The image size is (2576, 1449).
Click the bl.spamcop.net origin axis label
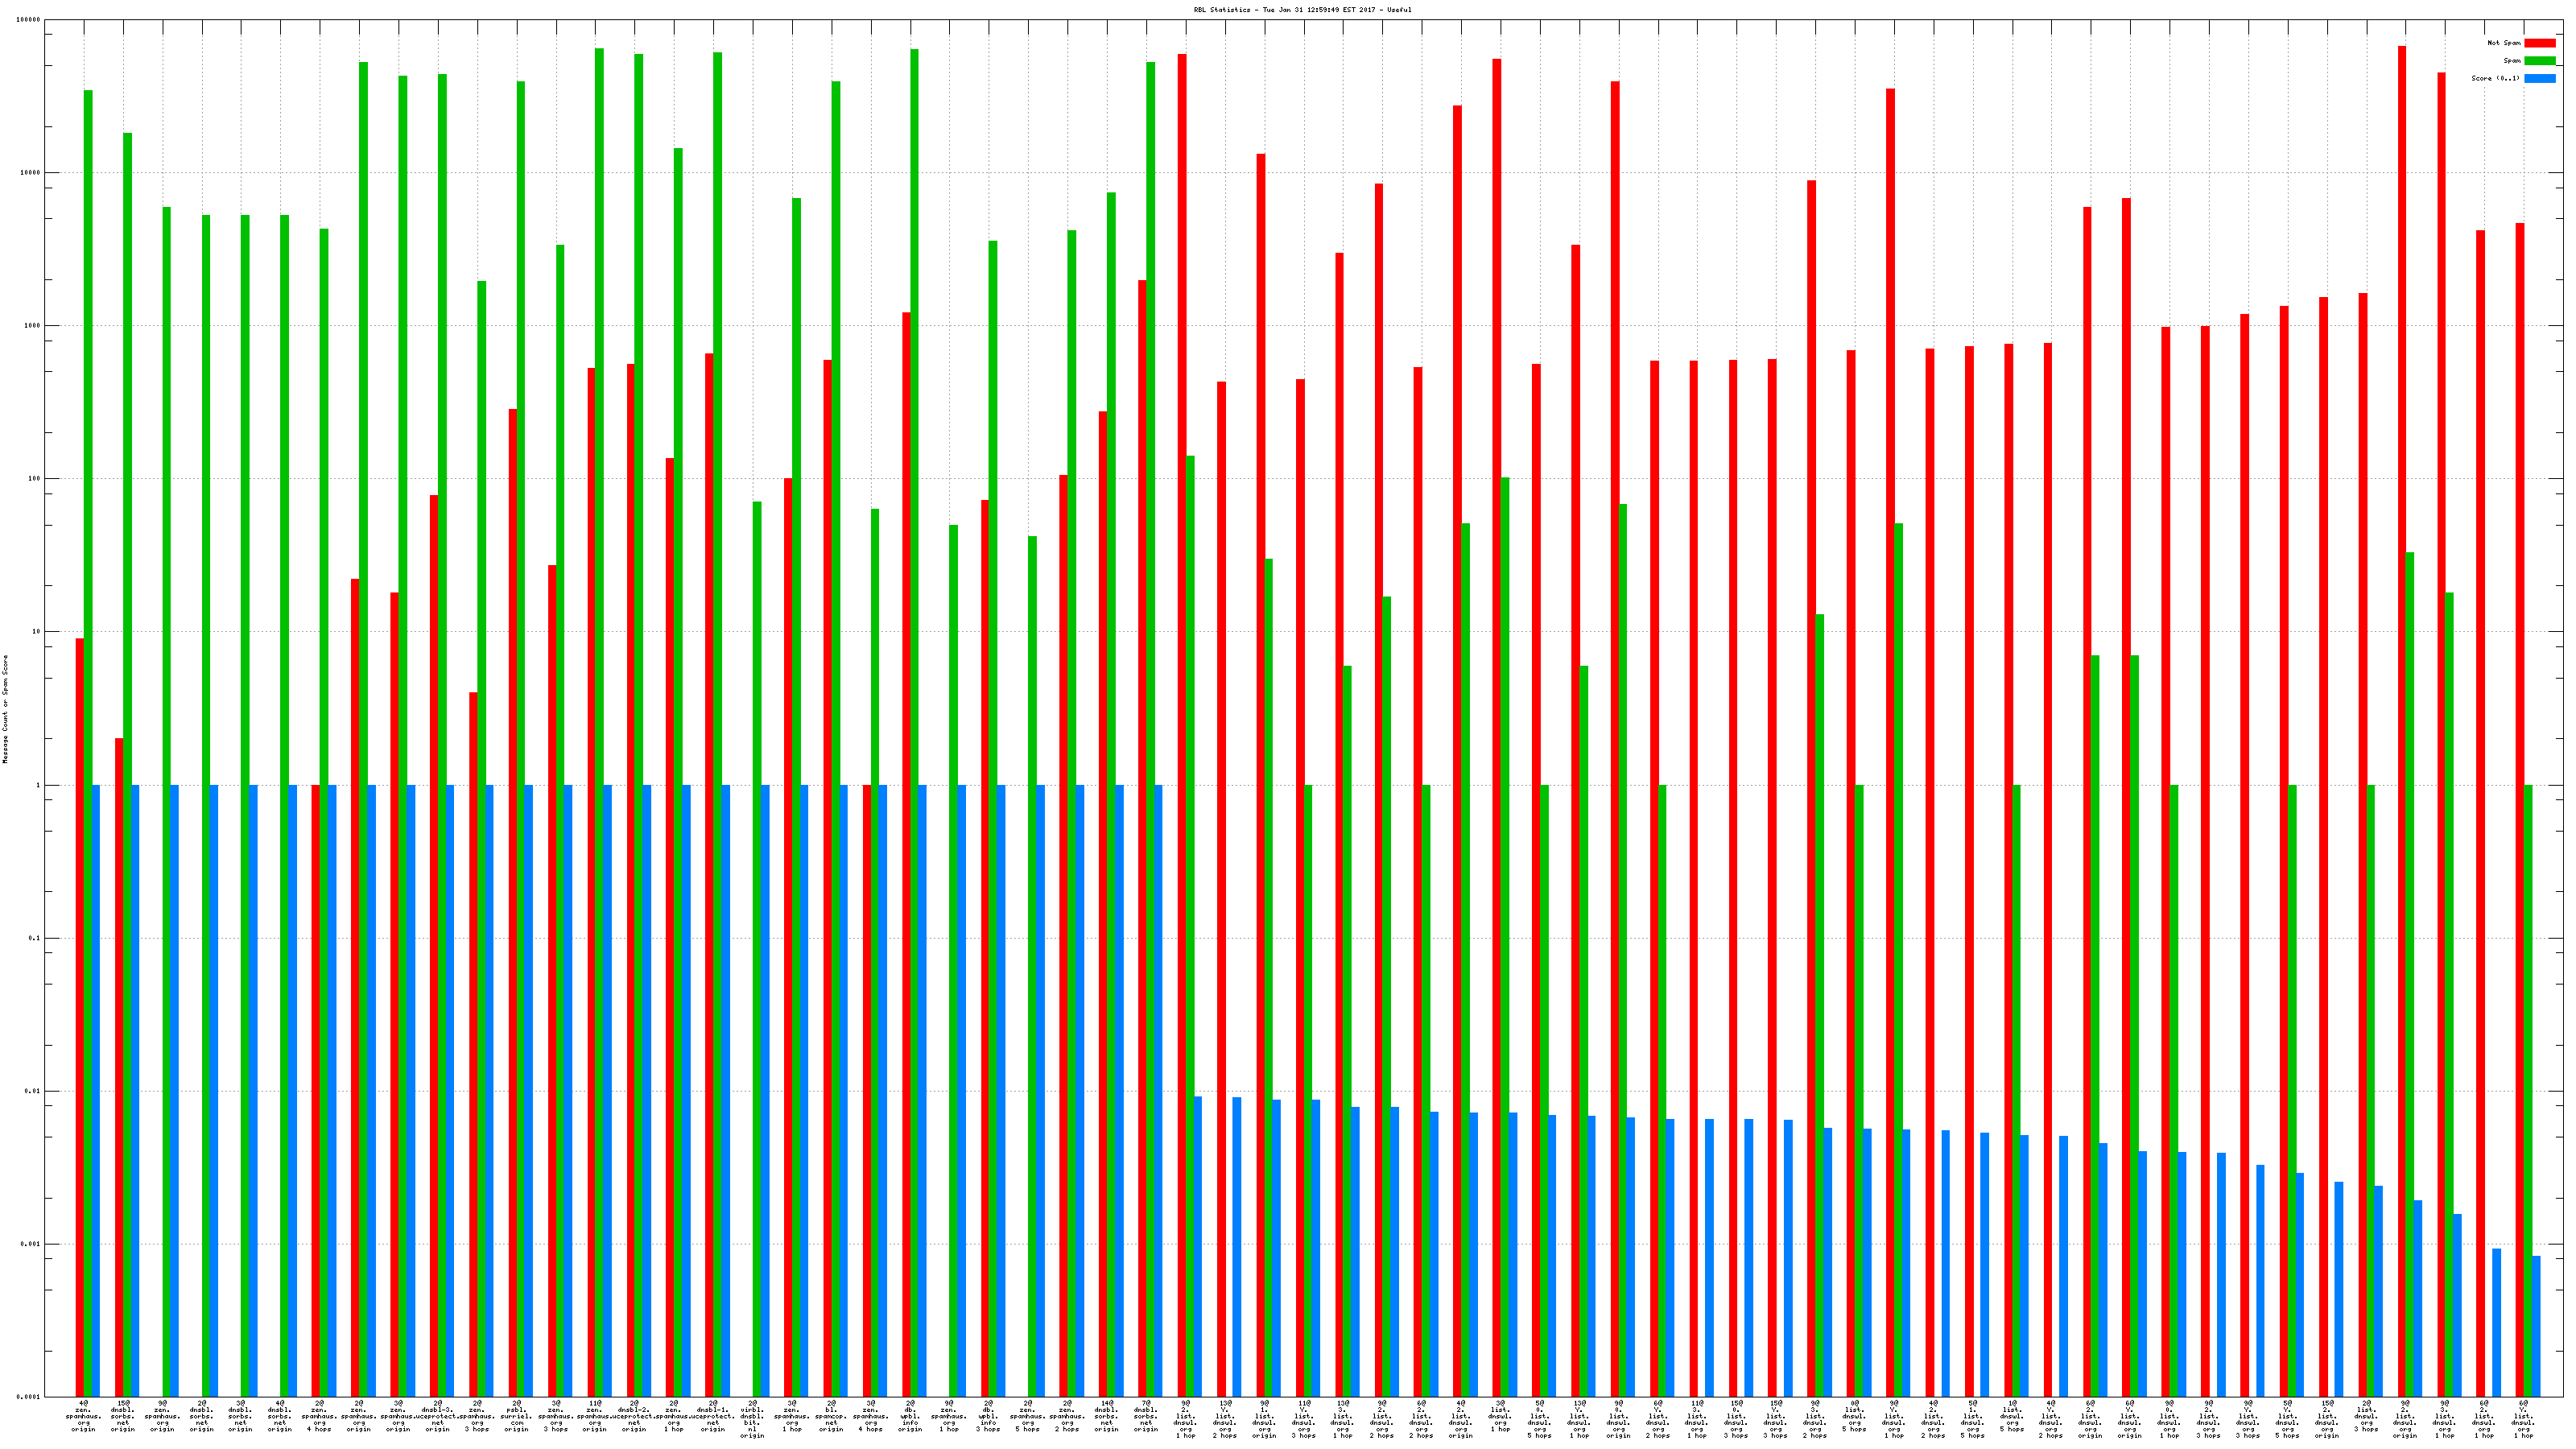pos(831,1417)
